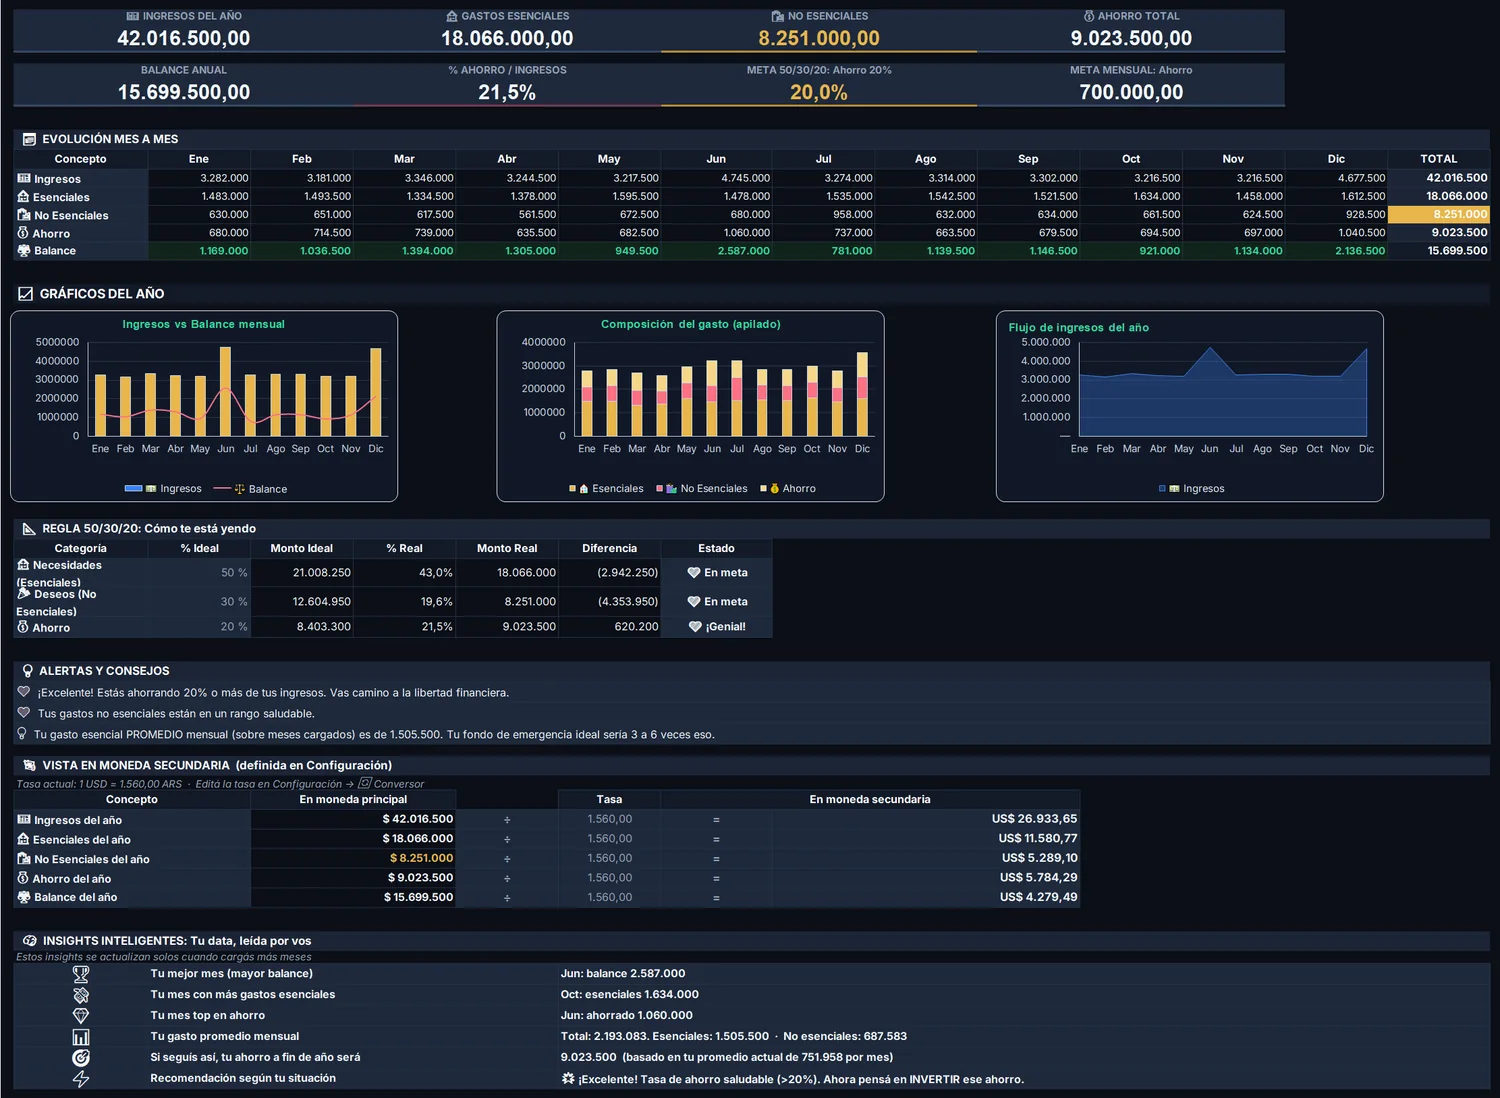Click the calendar icon beside "Evolución mes a mes"
This screenshot has width=1500, height=1098.
pyautogui.click(x=29, y=139)
